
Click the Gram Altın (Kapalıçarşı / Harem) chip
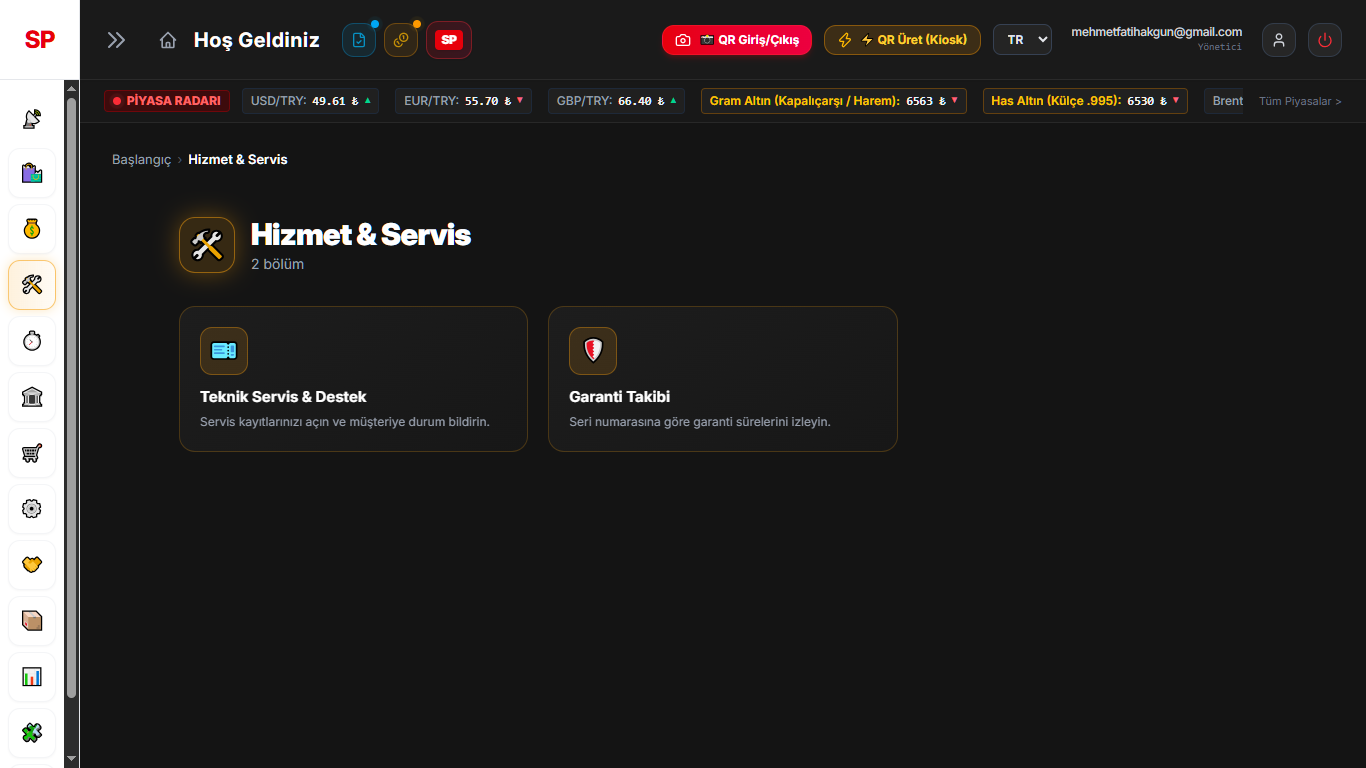click(x=834, y=101)
